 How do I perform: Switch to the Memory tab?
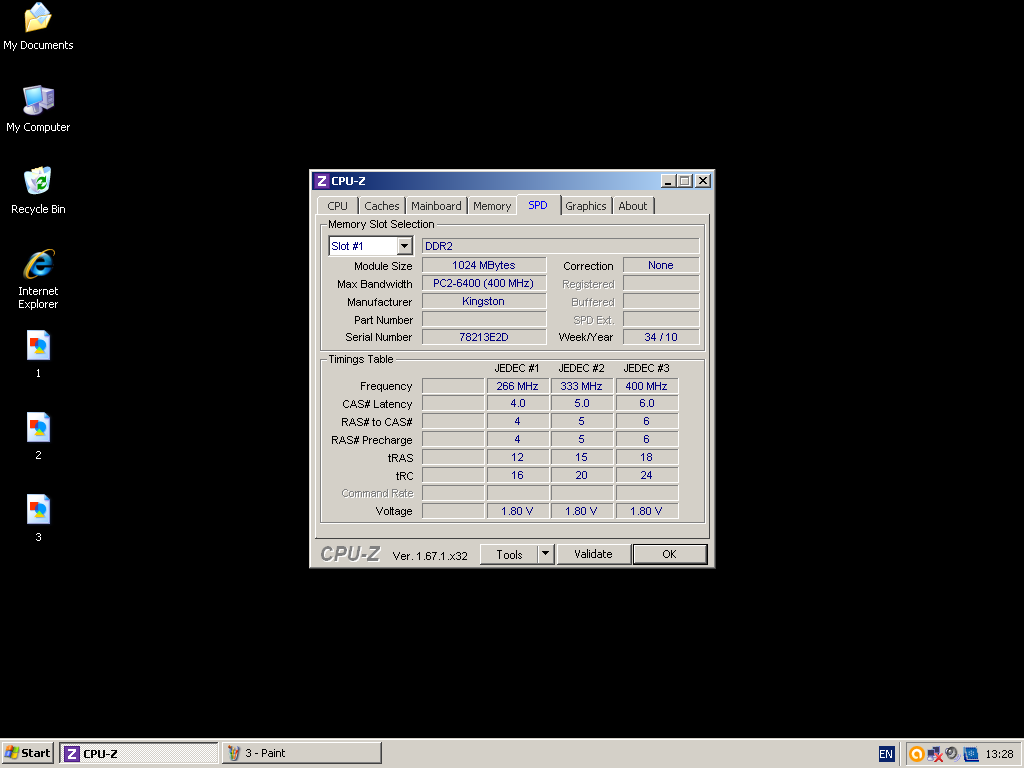pyautogui.click(x=492, y=206)
